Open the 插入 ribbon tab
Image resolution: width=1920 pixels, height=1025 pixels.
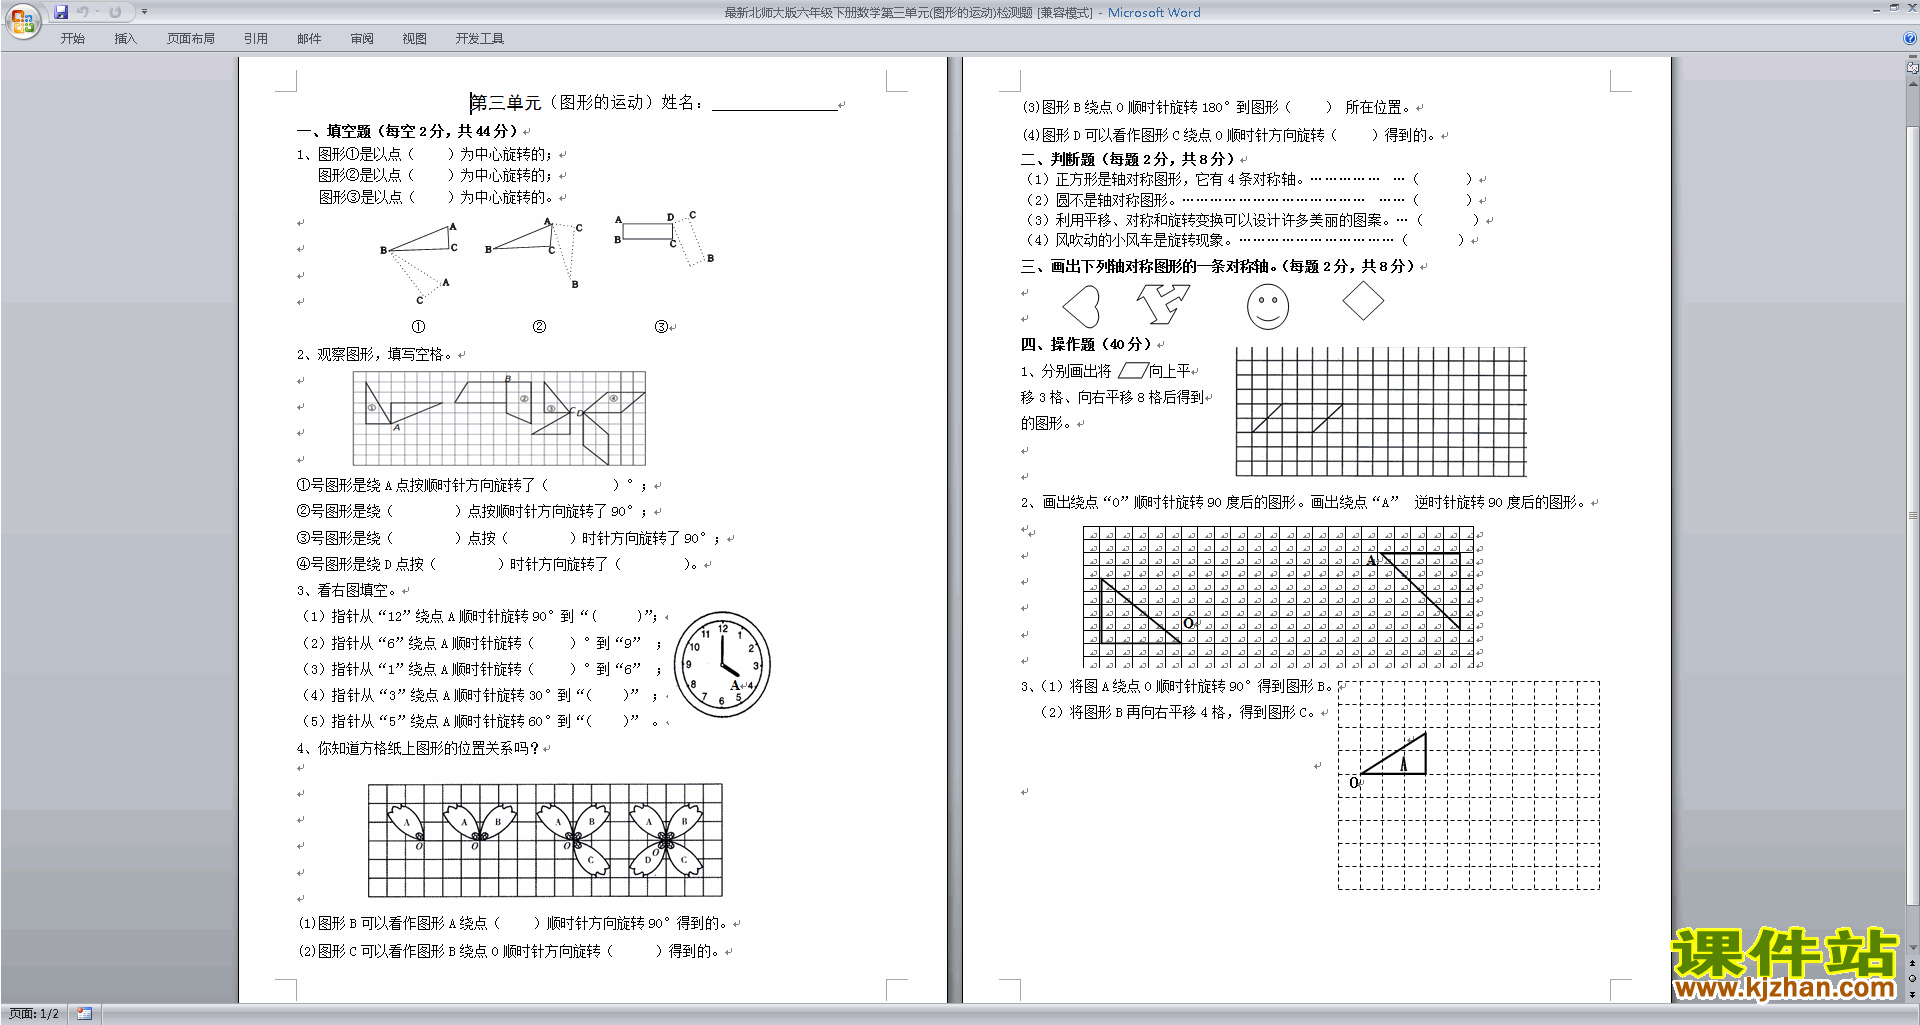(125, 38)
